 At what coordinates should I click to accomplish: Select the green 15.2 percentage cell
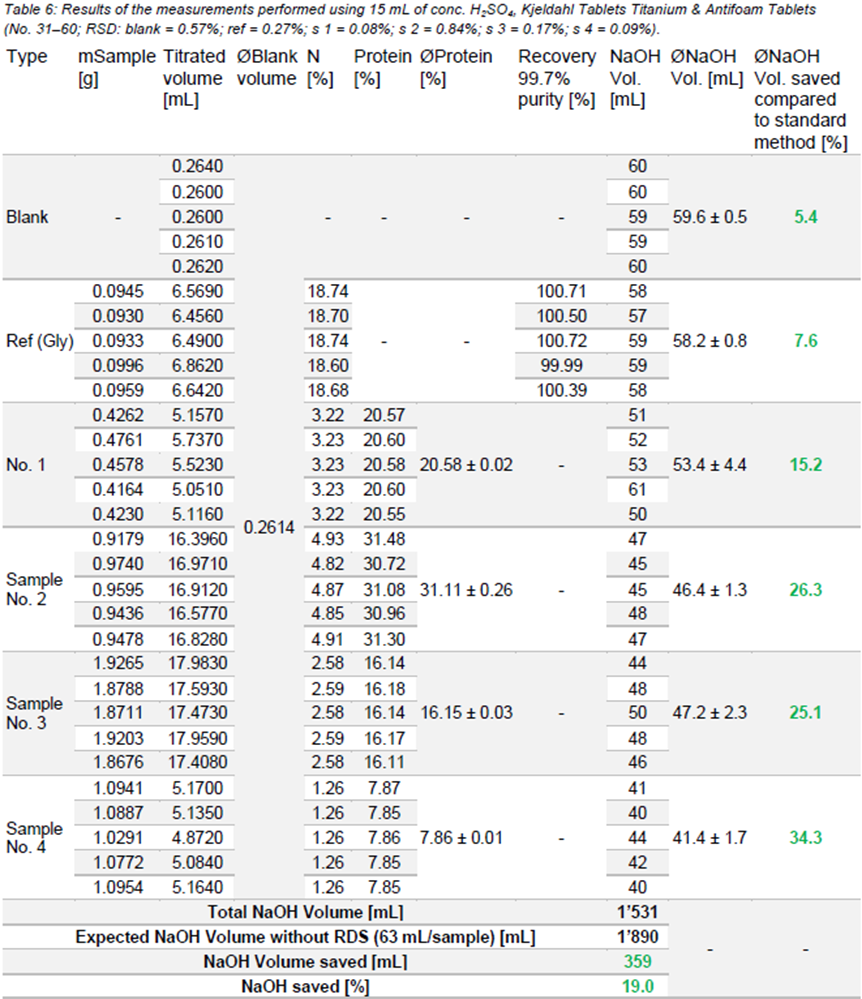point(803,465)
